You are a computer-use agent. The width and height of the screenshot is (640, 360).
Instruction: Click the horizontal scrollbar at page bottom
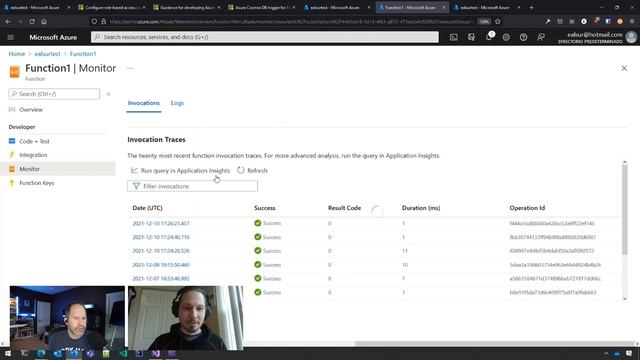click(494, 344)
